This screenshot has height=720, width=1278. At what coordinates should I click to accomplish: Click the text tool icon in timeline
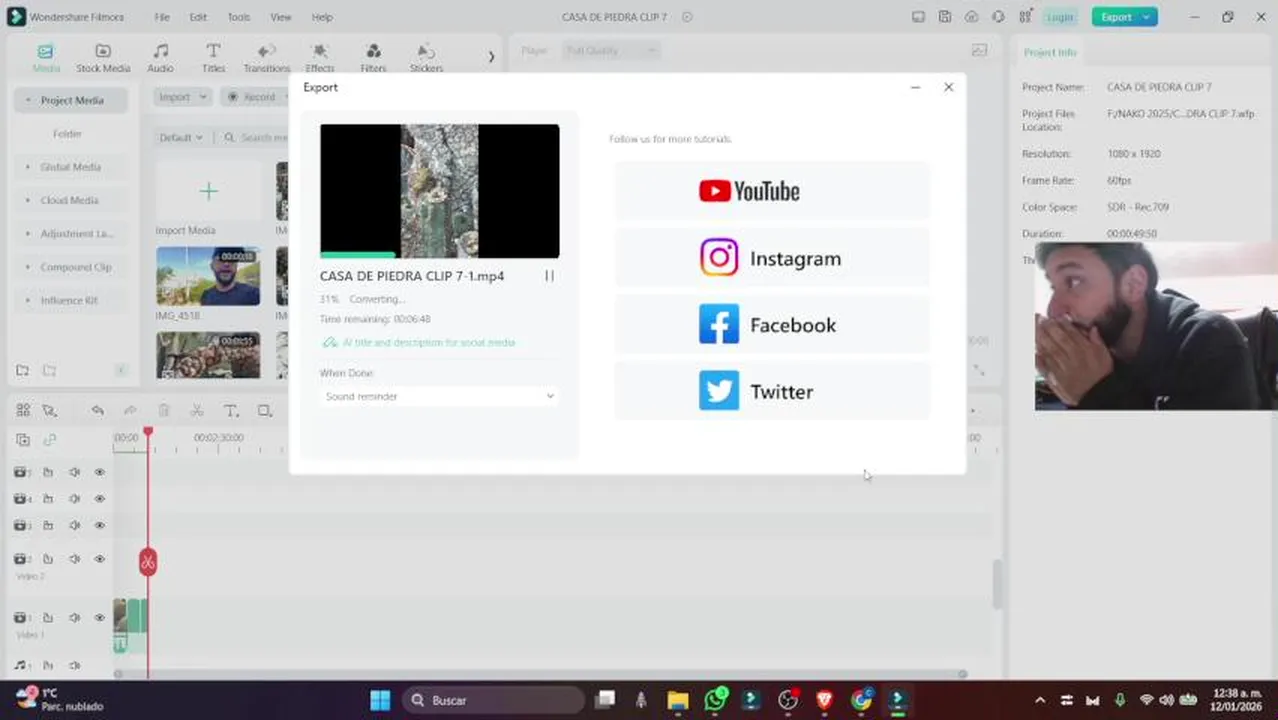click(231, 411)
